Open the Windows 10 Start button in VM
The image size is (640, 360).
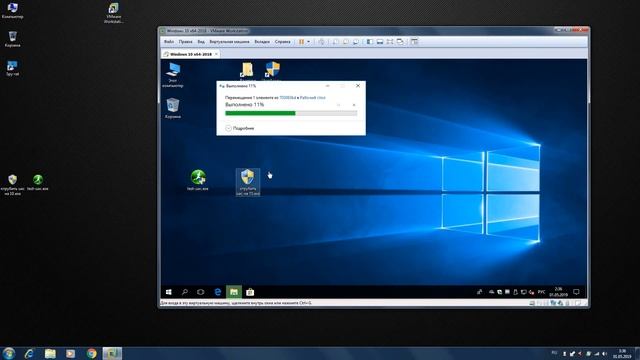pos(169,292)
